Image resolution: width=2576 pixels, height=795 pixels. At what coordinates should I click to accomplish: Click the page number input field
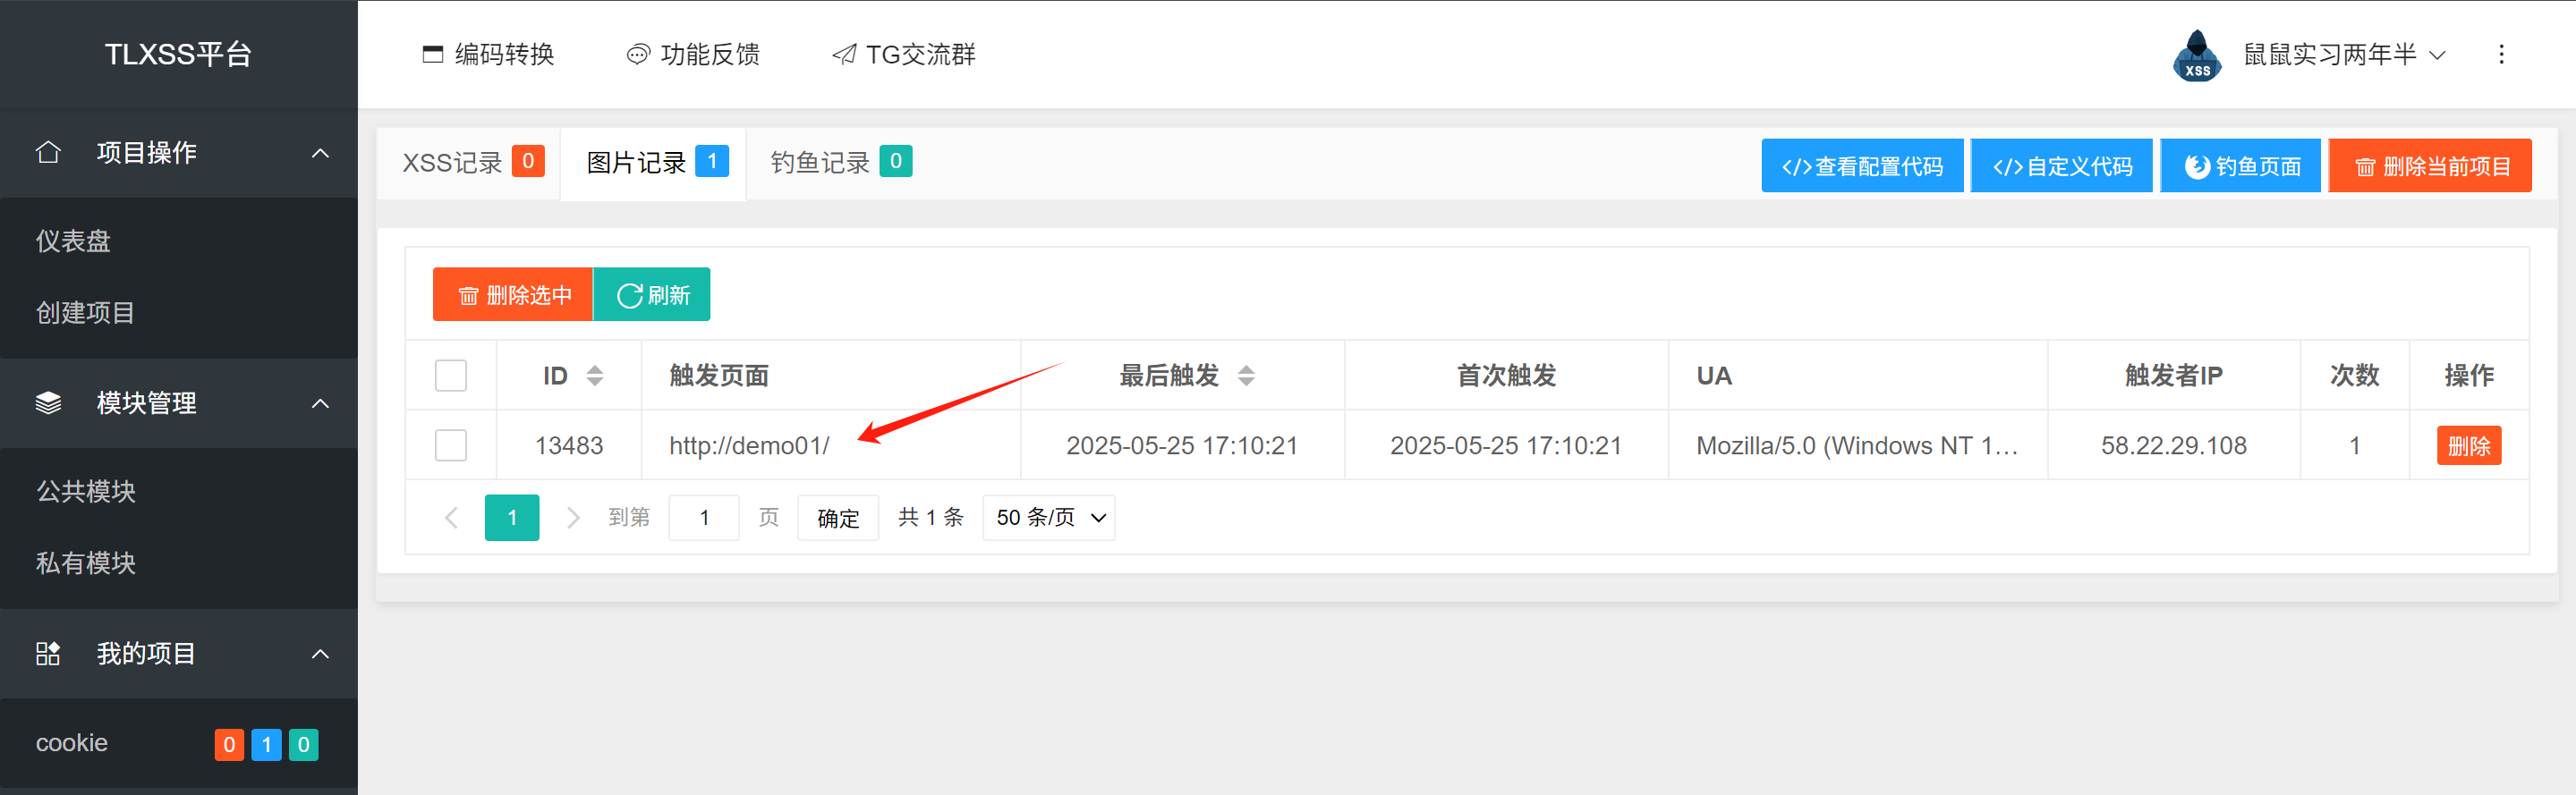point(703,518)
